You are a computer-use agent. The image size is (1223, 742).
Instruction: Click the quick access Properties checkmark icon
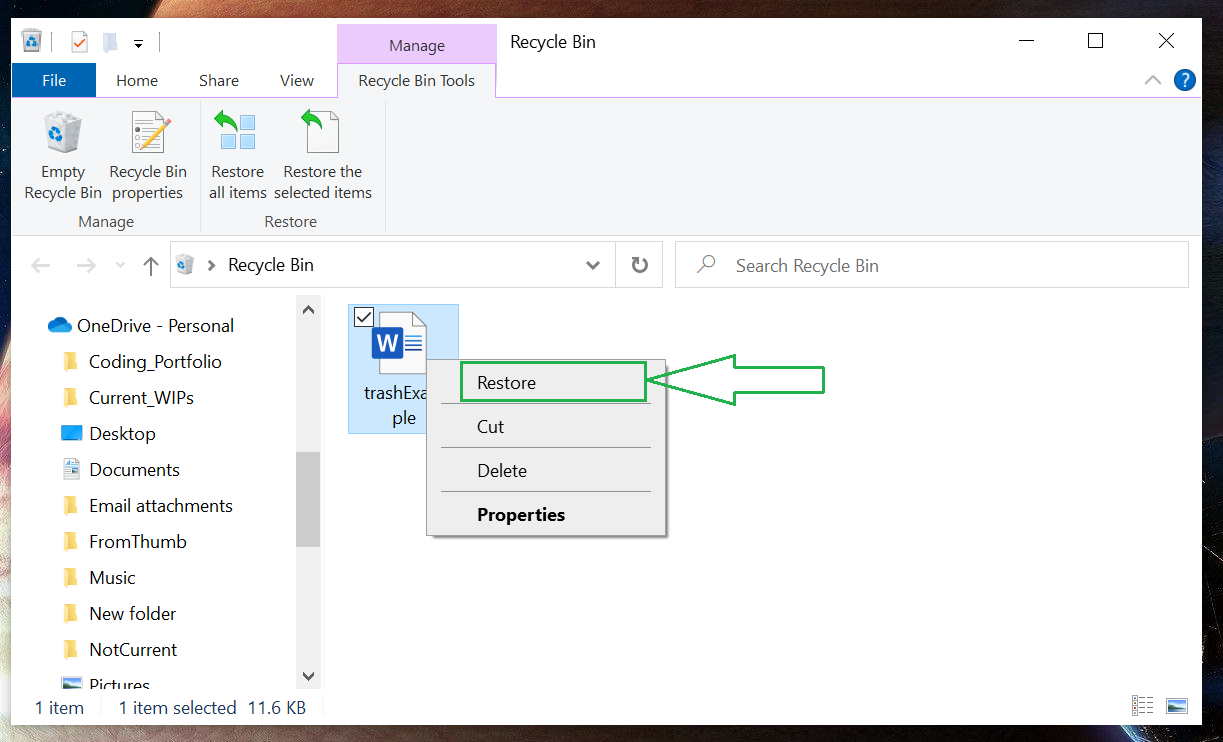click(80, 42)
